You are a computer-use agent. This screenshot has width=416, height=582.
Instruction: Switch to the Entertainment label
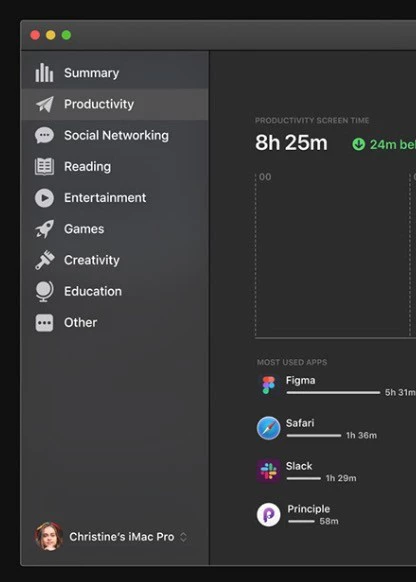pyautogui.click(x=105, y=197)
